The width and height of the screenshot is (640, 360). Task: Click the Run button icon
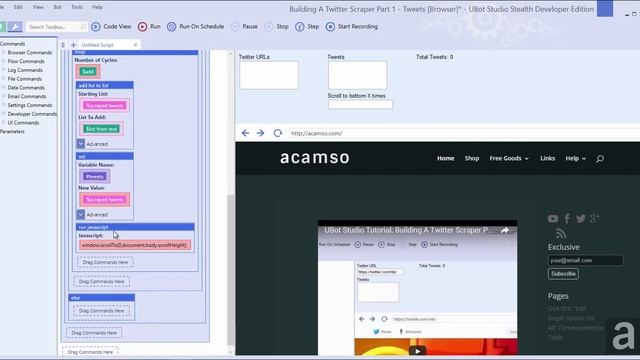click(142, 27)
